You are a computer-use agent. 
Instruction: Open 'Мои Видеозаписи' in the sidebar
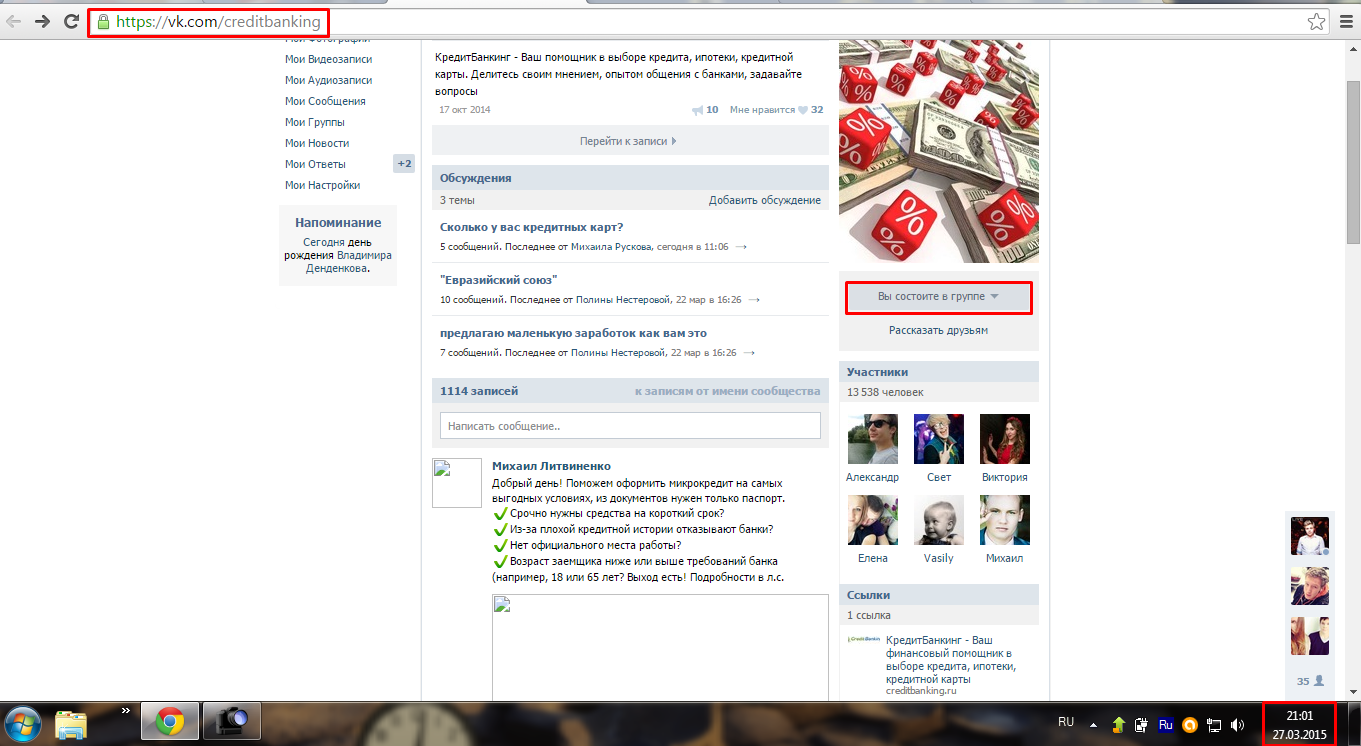[328, 59]
